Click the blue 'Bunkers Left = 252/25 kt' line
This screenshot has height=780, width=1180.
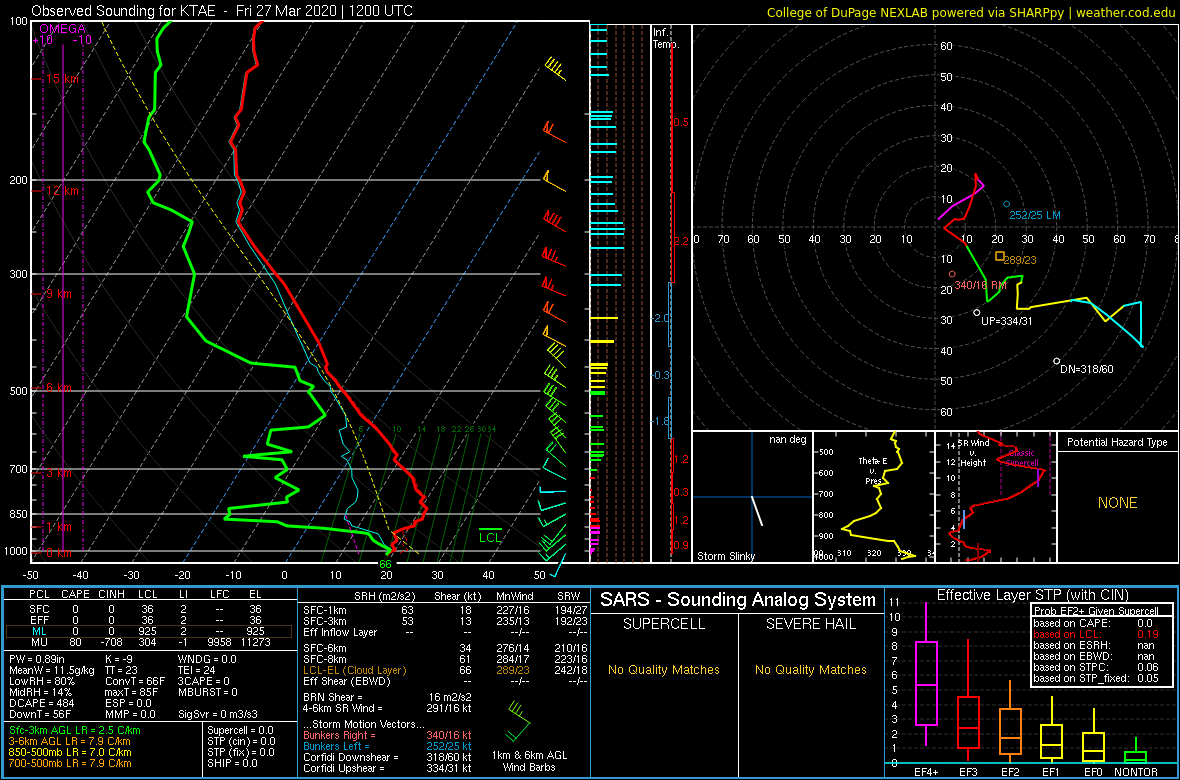tap(388, 746)
